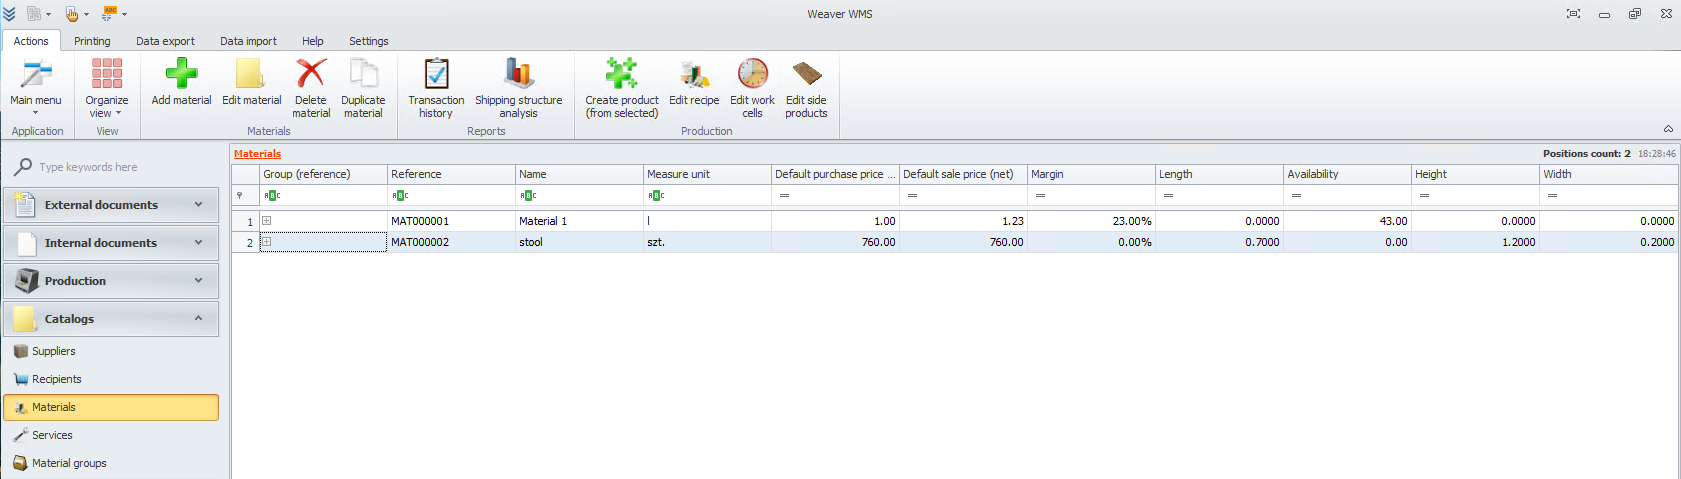This screenshot has width=1681, height=479.
Task: Click the search magnifier icon
Action: 23,167
